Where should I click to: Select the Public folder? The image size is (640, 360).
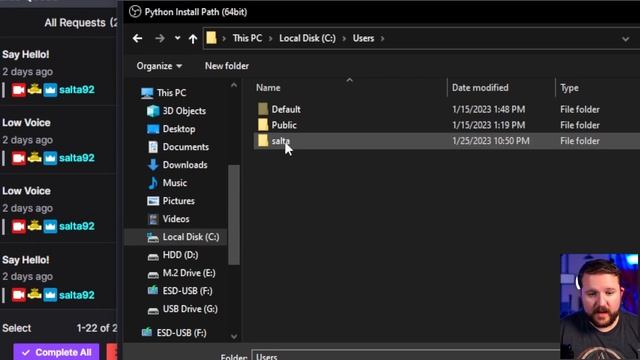(284, 125)
